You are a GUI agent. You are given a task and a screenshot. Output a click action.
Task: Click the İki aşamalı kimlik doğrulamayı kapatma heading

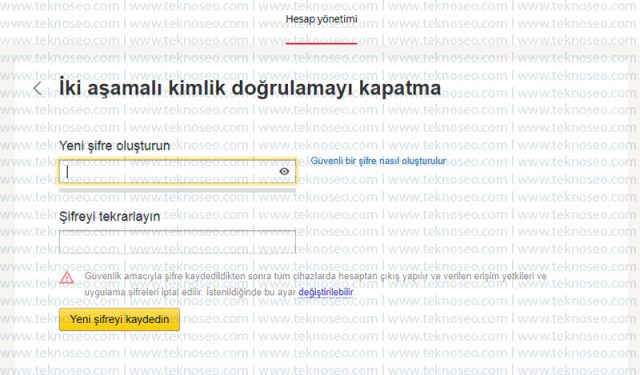[x=250, y=89]
